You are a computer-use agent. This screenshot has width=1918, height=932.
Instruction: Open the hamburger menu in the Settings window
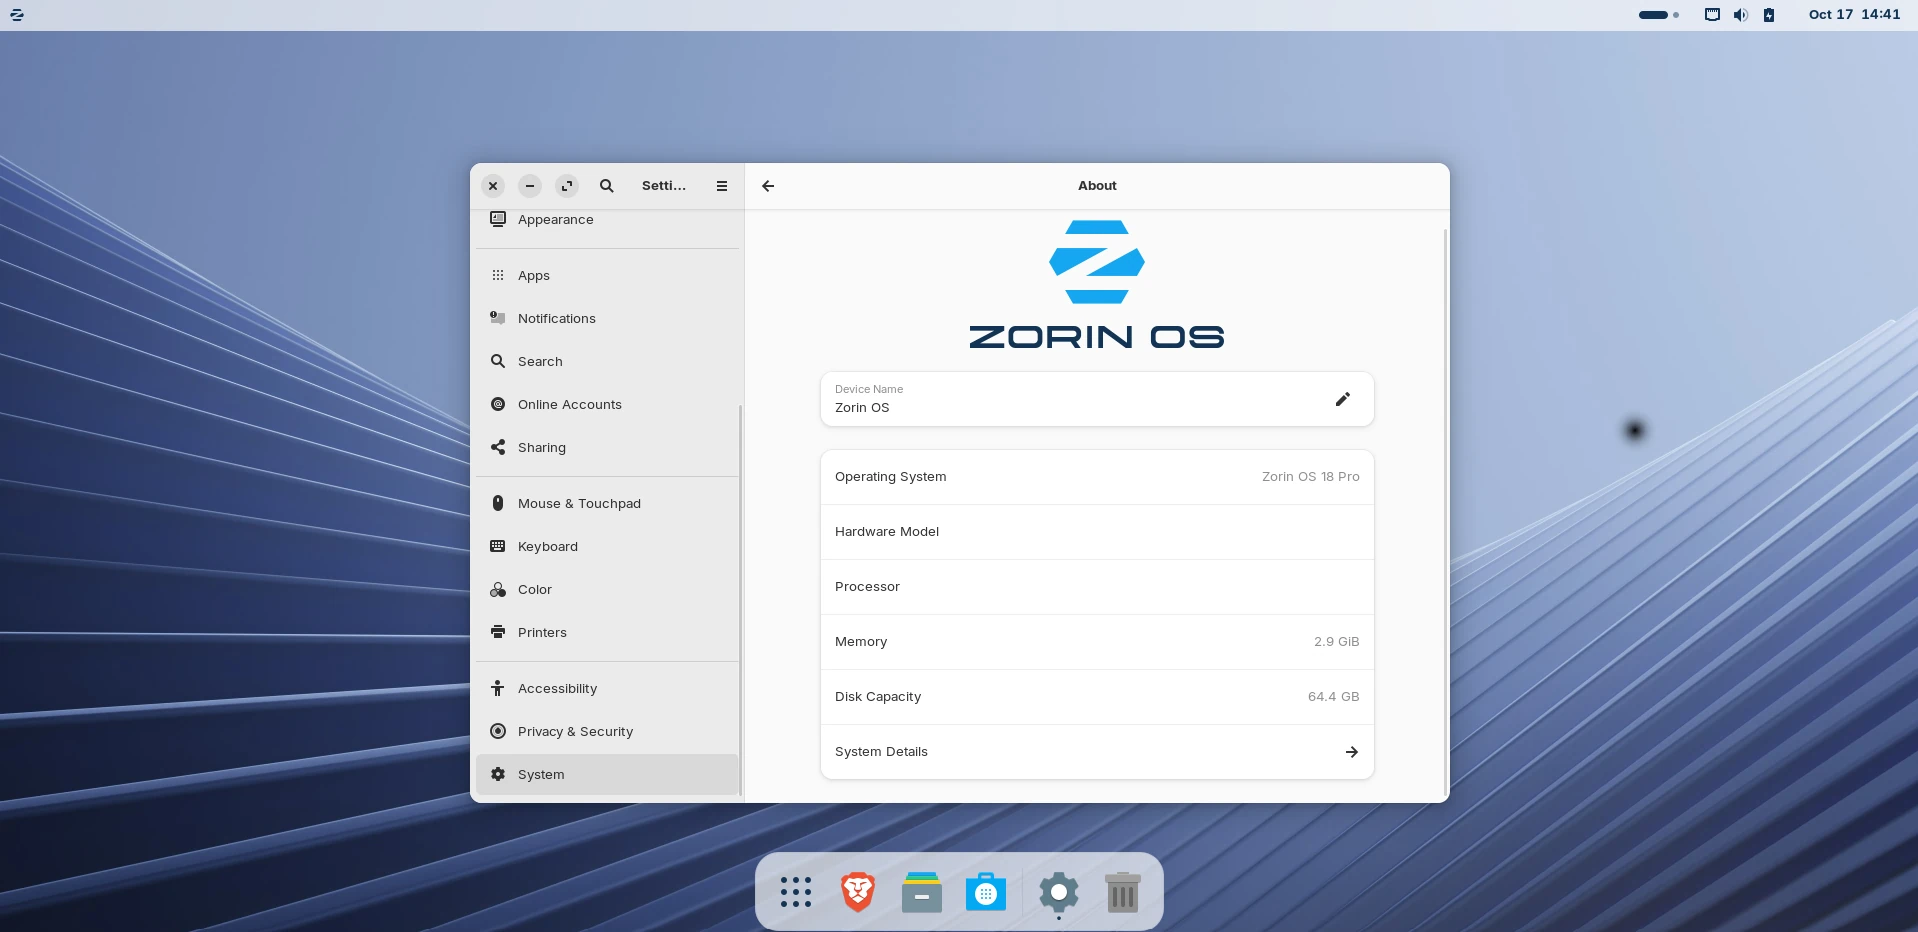(x=721, y=186)
